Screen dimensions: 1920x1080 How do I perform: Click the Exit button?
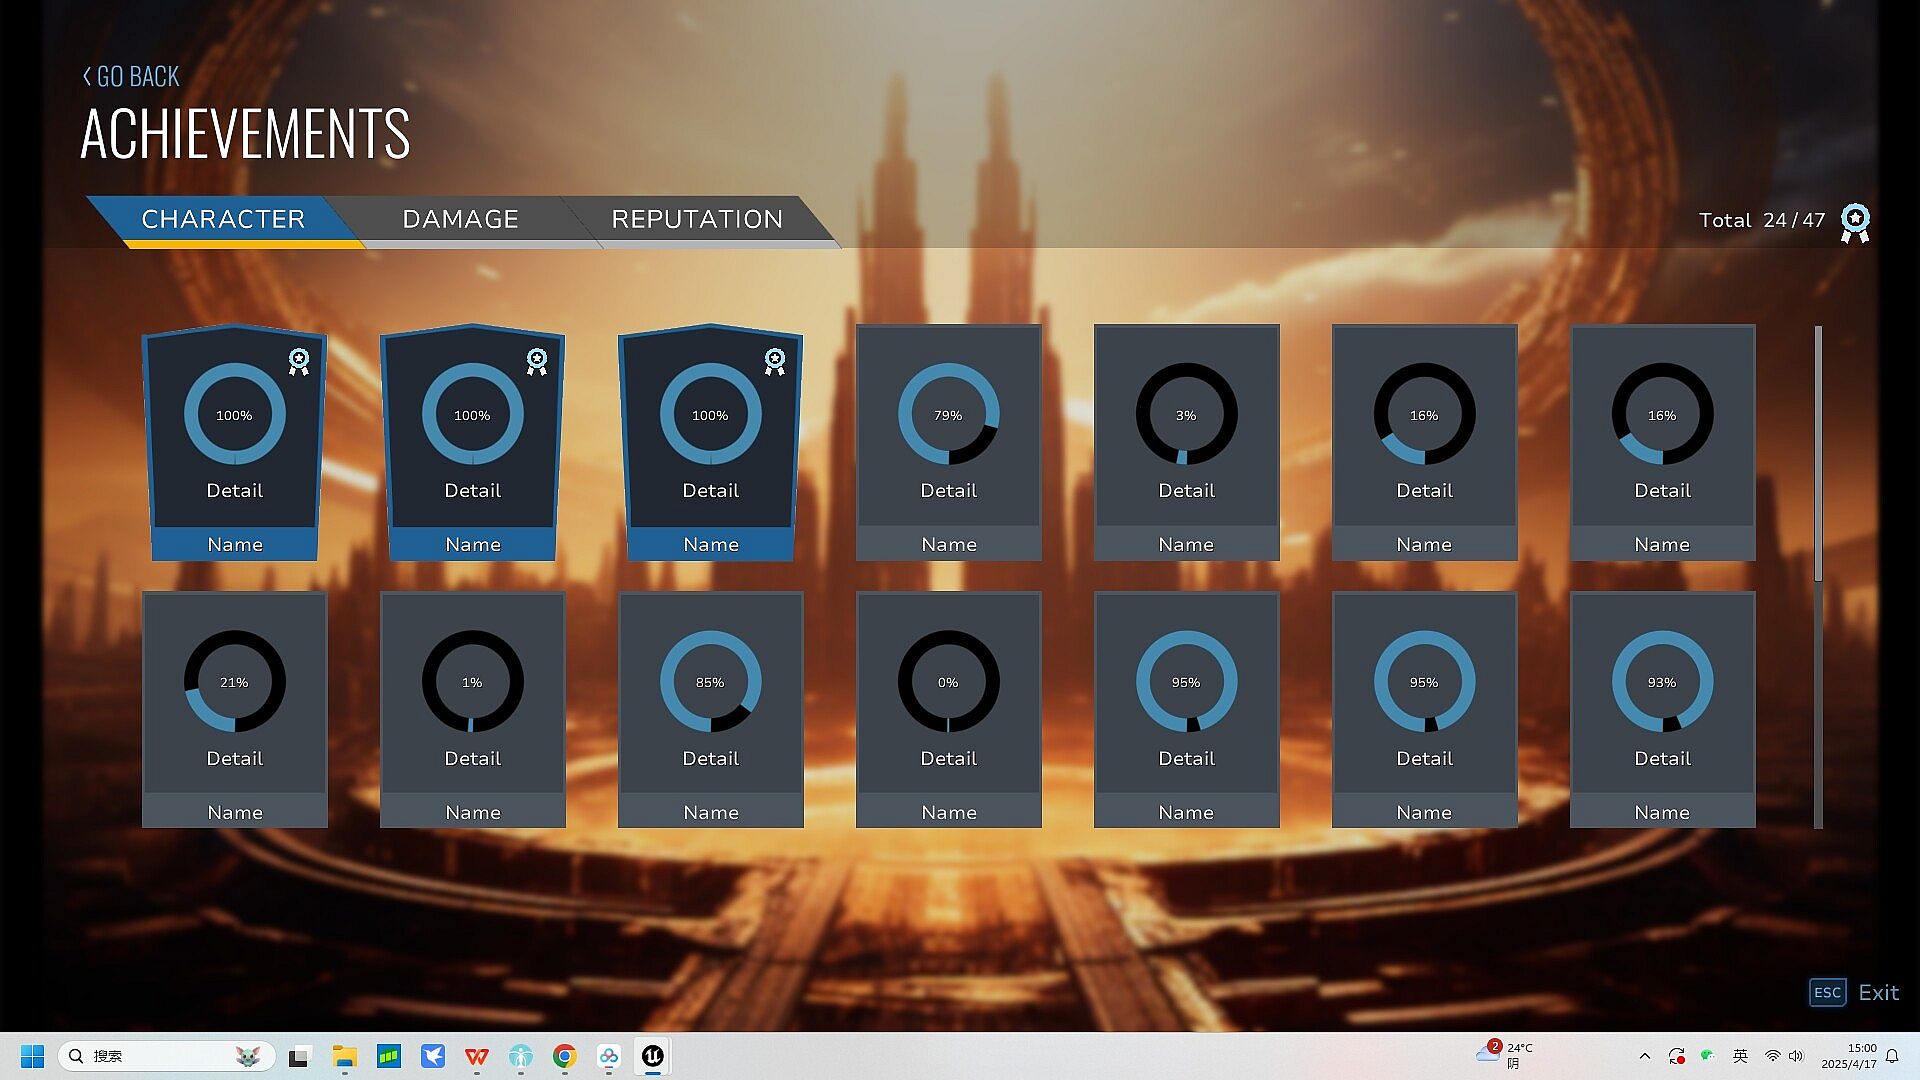tap(1878, 992)
